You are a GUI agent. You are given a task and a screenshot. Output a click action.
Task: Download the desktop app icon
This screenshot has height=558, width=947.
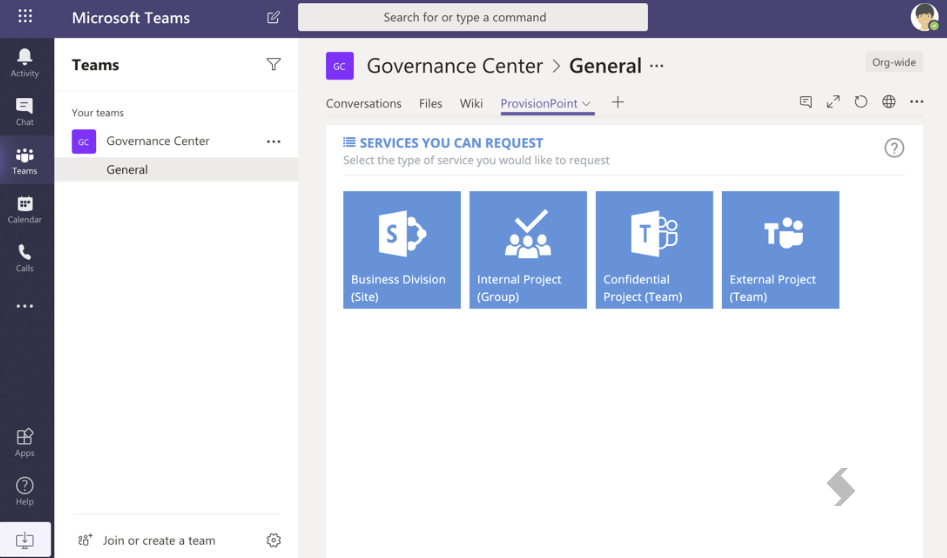pos(25,540)
